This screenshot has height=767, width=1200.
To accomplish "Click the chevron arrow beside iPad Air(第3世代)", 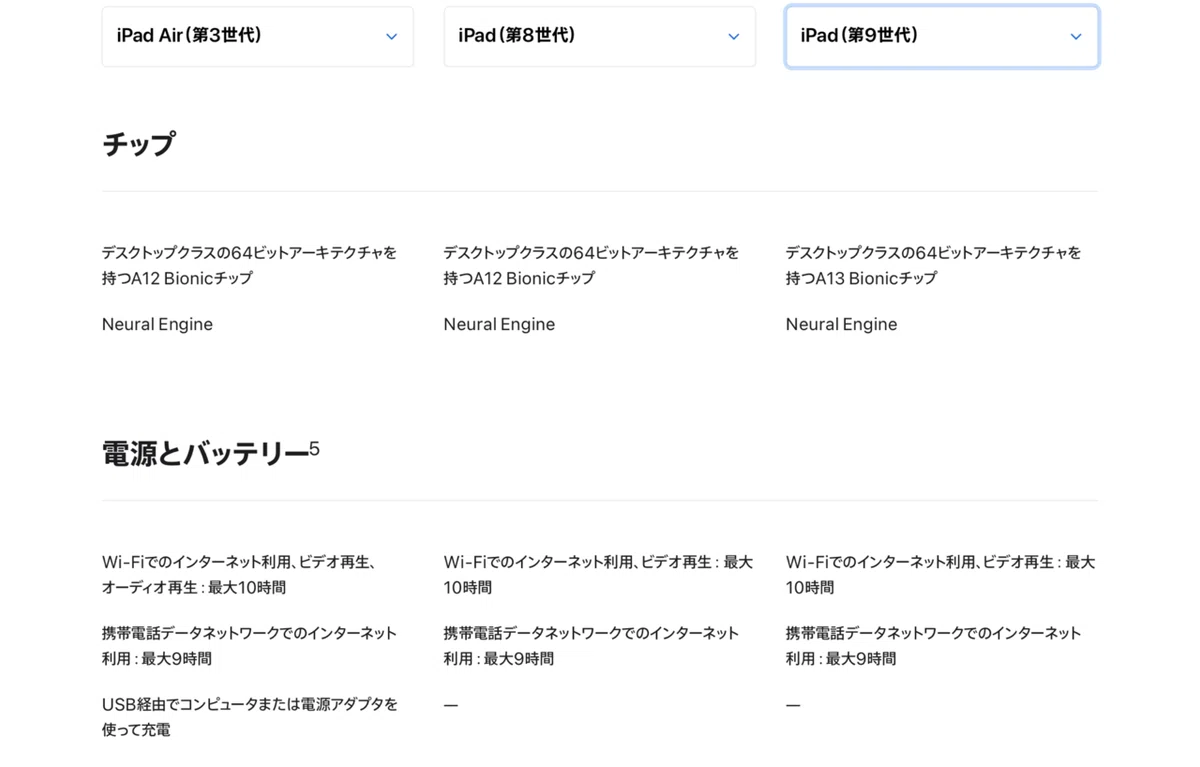I will pos(391,37).
